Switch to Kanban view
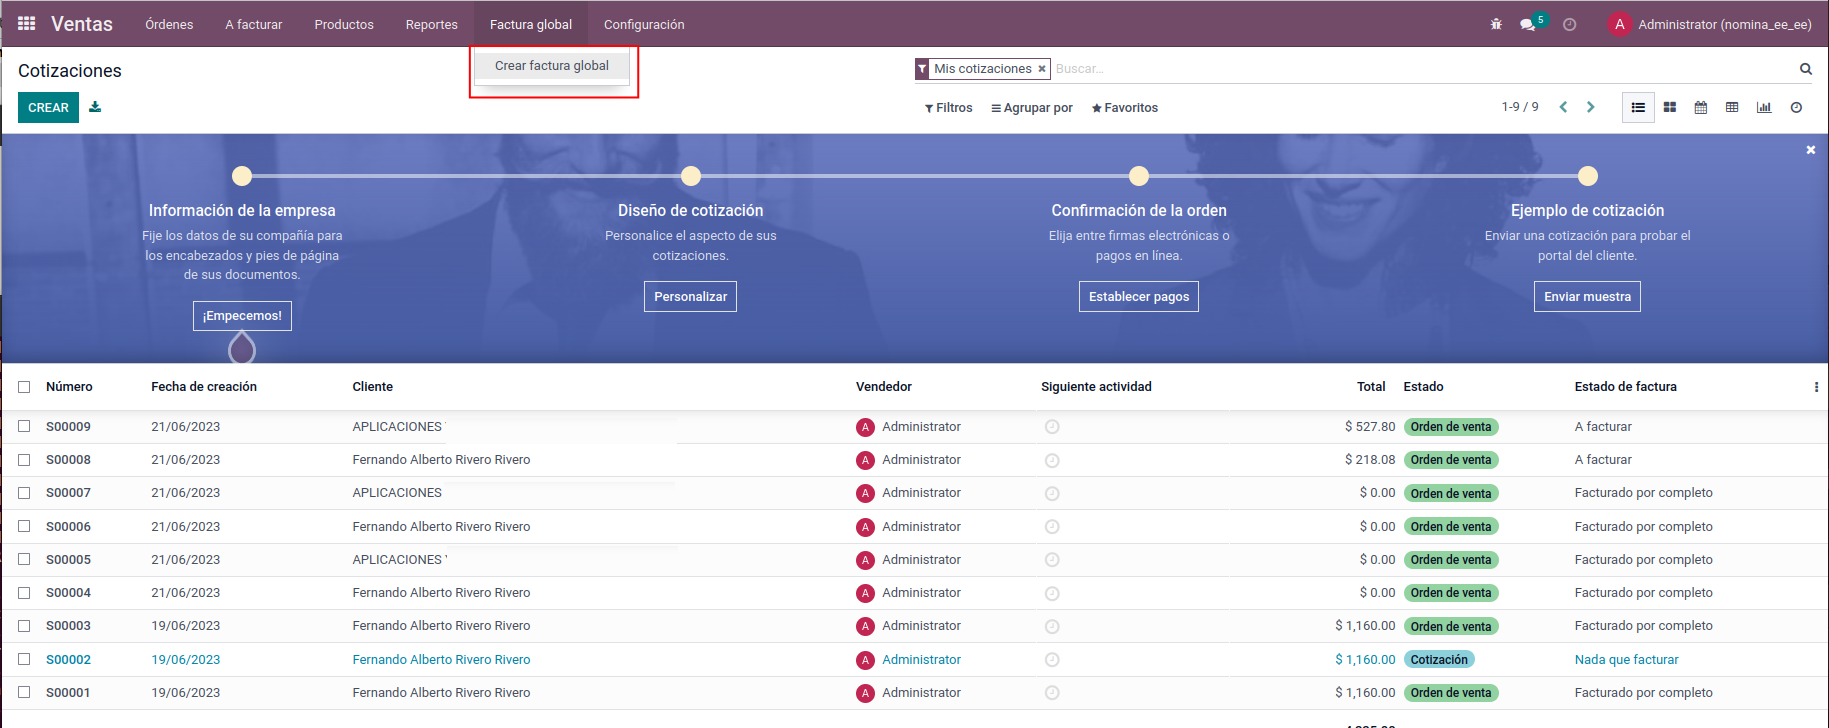The height and width of the screenshot is (728, 1829). (1670, 107)
